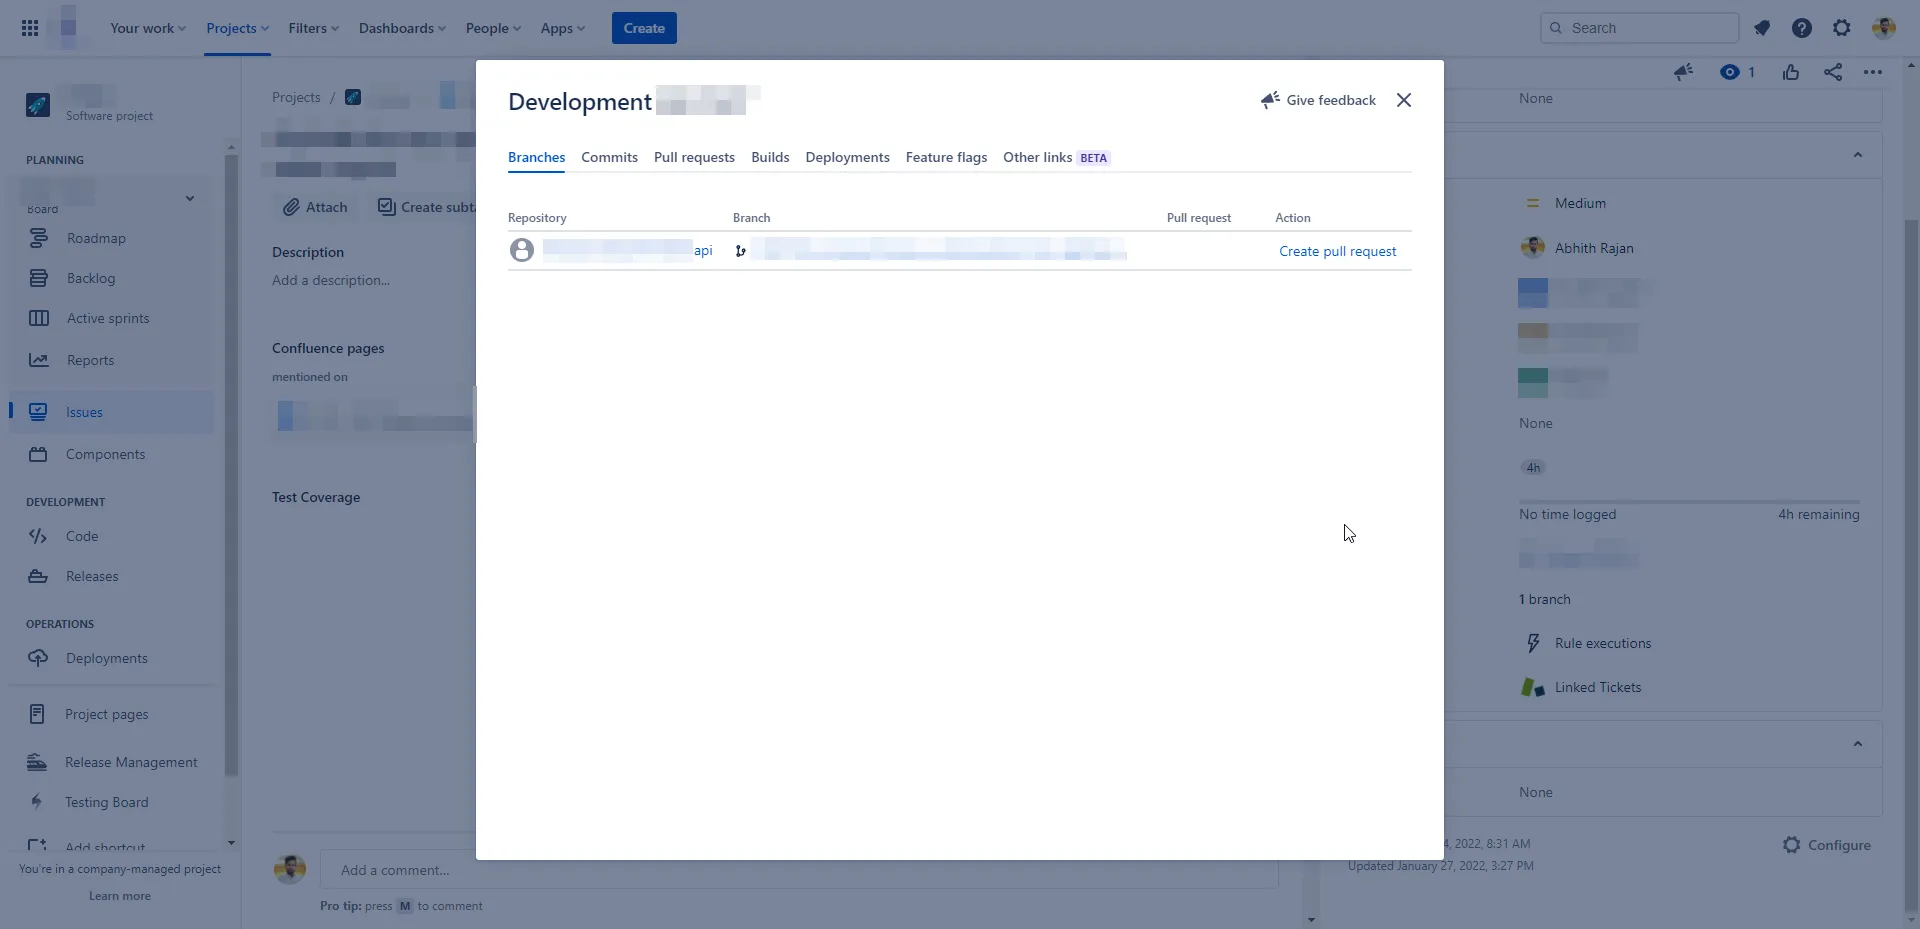Open the notifications icon in top bar
The width and height of the screenshot is (1920, 929).
coord(1762,28)
